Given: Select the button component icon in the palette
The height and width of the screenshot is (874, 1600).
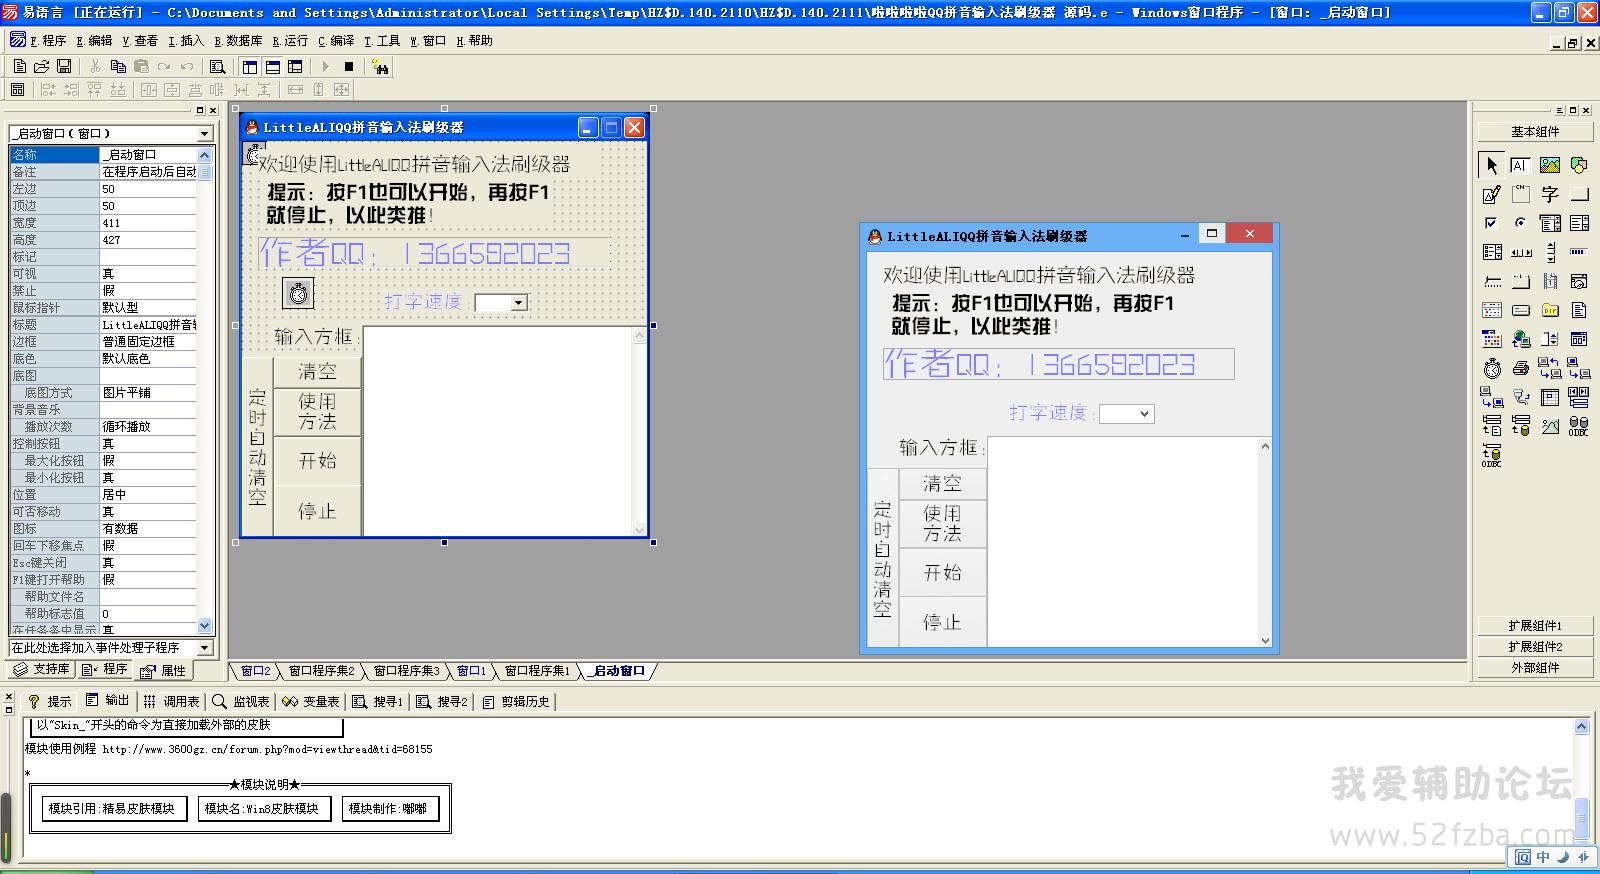Looking at the screenshot, I should (1579, 194).
